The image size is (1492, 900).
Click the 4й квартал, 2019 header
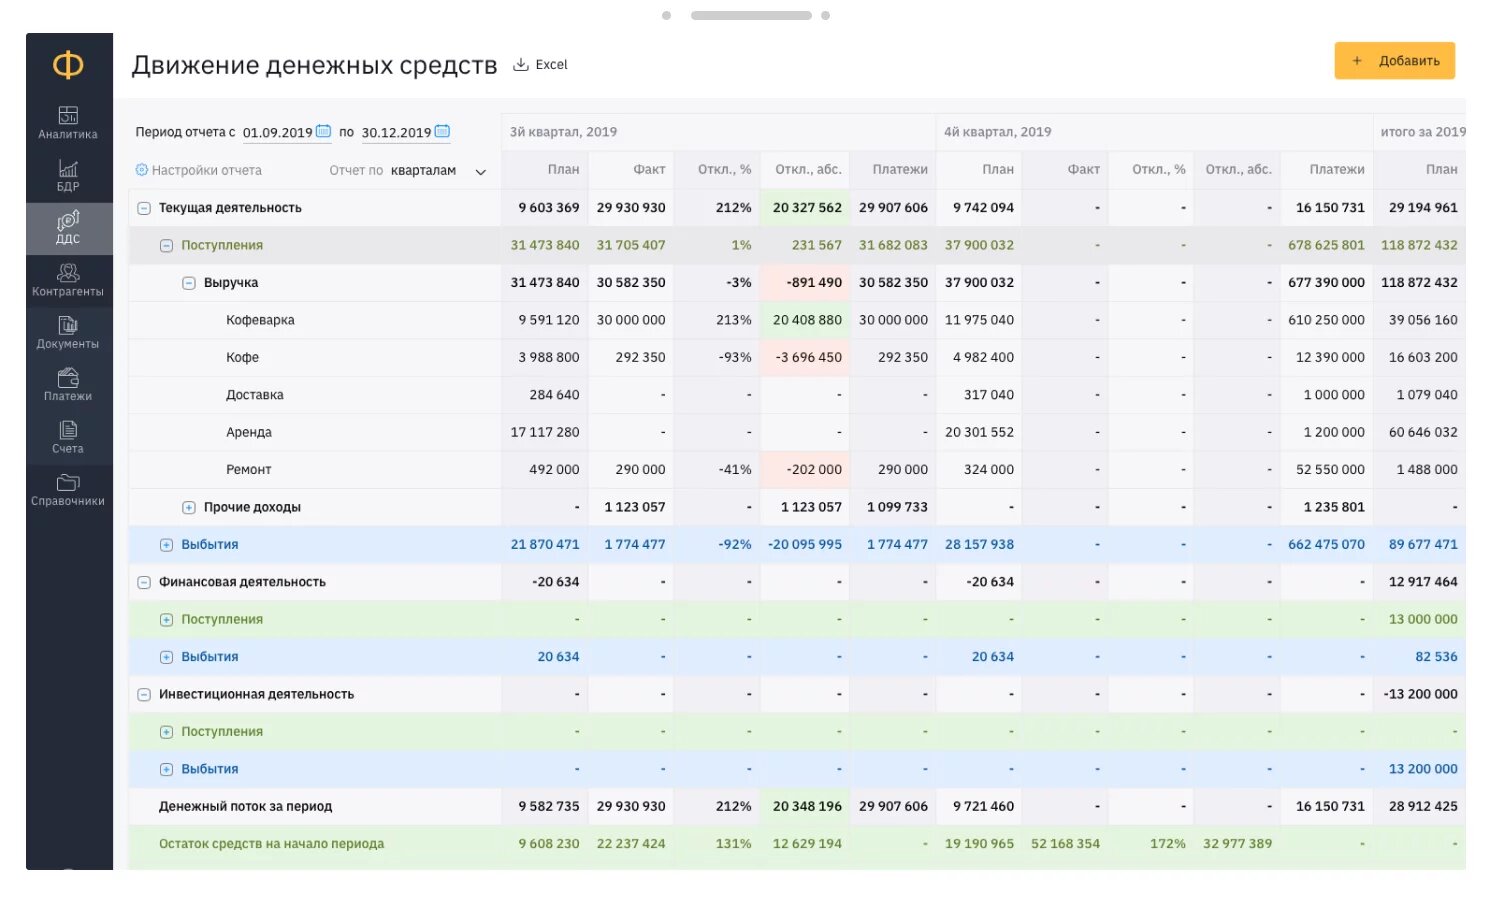[x=997, y=132]
